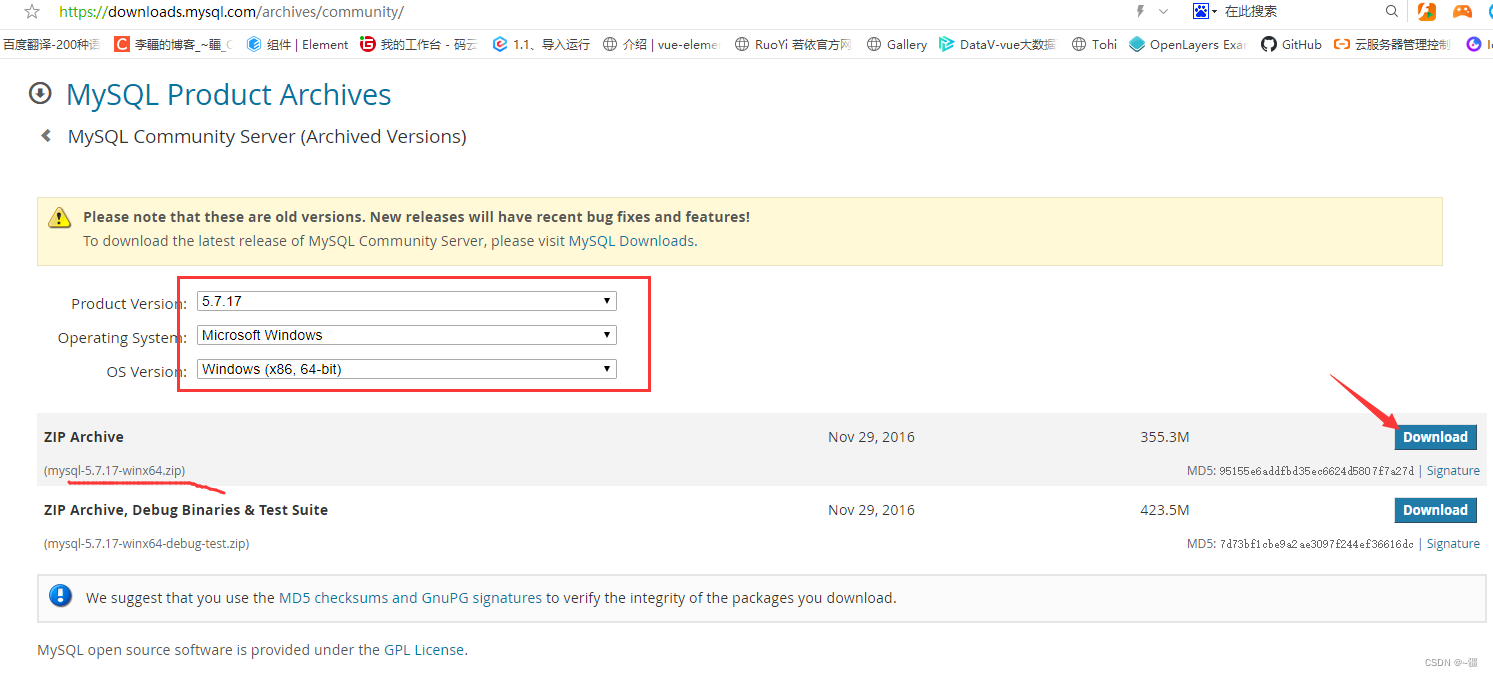Image resolution: width=1493 pixels, height=677 pixels.
Task: Open the 百度翻译 bookmark
Action: (51, 44)
